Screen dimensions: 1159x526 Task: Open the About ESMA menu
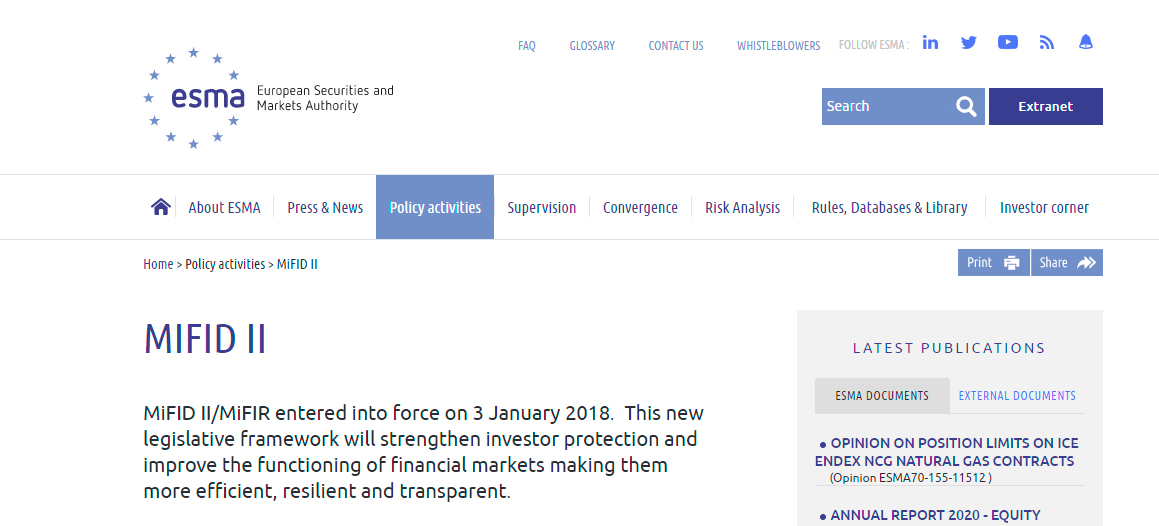point(224,208)
